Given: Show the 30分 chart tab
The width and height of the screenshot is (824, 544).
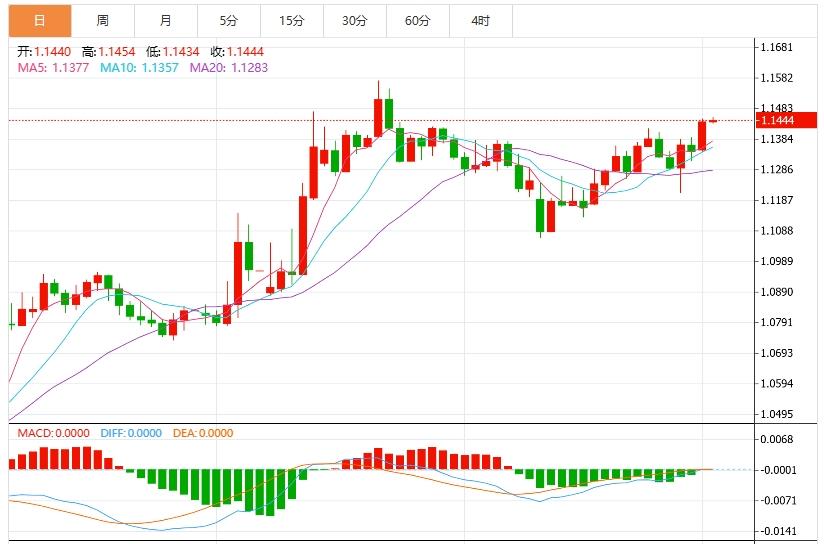Looking at the screenshot, I should coord(354,20).
